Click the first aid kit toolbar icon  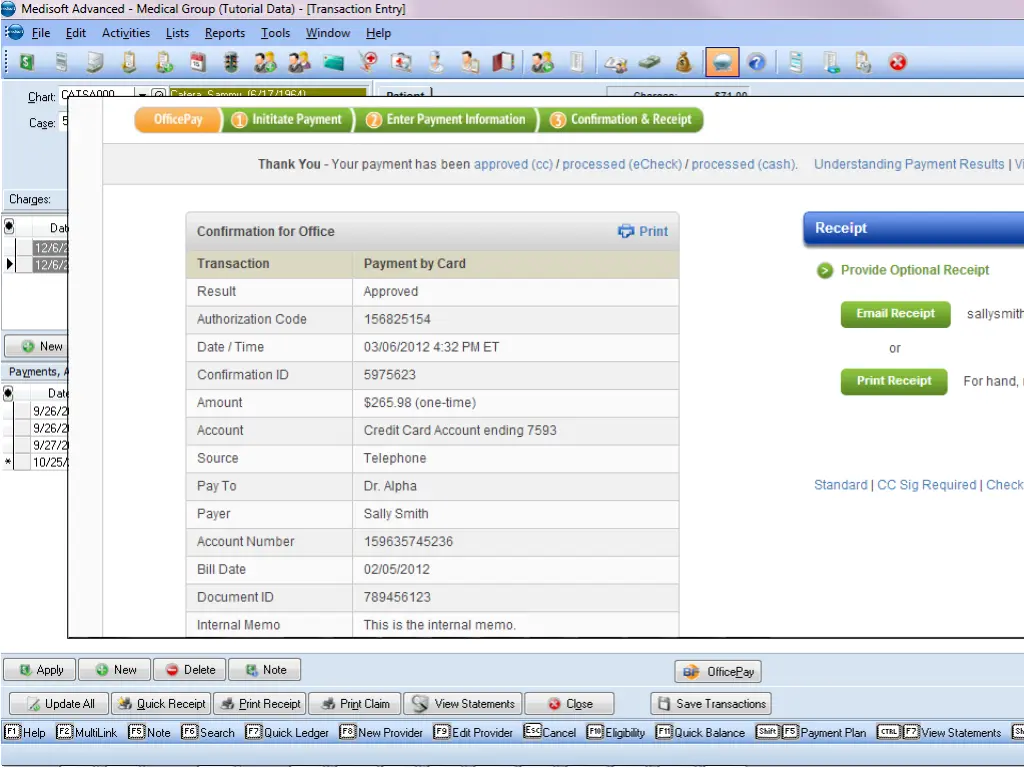(401, 62)
